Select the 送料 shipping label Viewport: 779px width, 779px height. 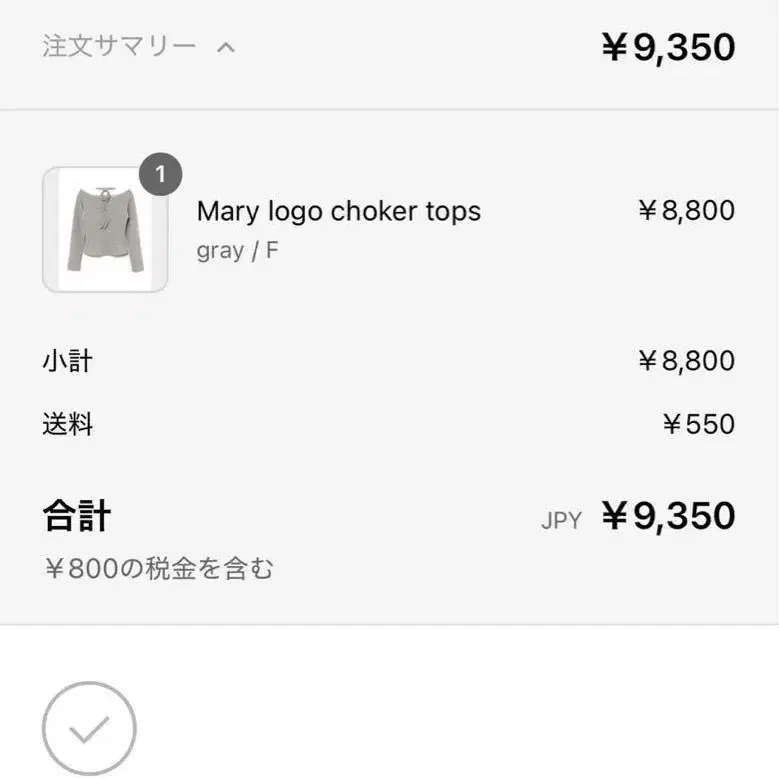(67, 424)
